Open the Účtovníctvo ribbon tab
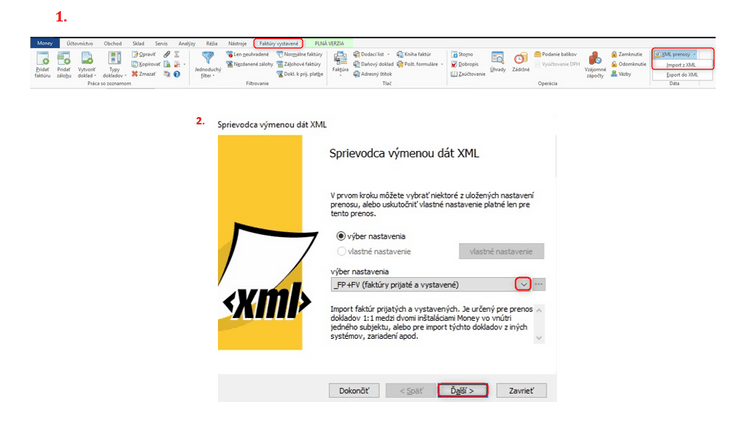The height and width of the screenshot is (423, 738). (78, 45)
